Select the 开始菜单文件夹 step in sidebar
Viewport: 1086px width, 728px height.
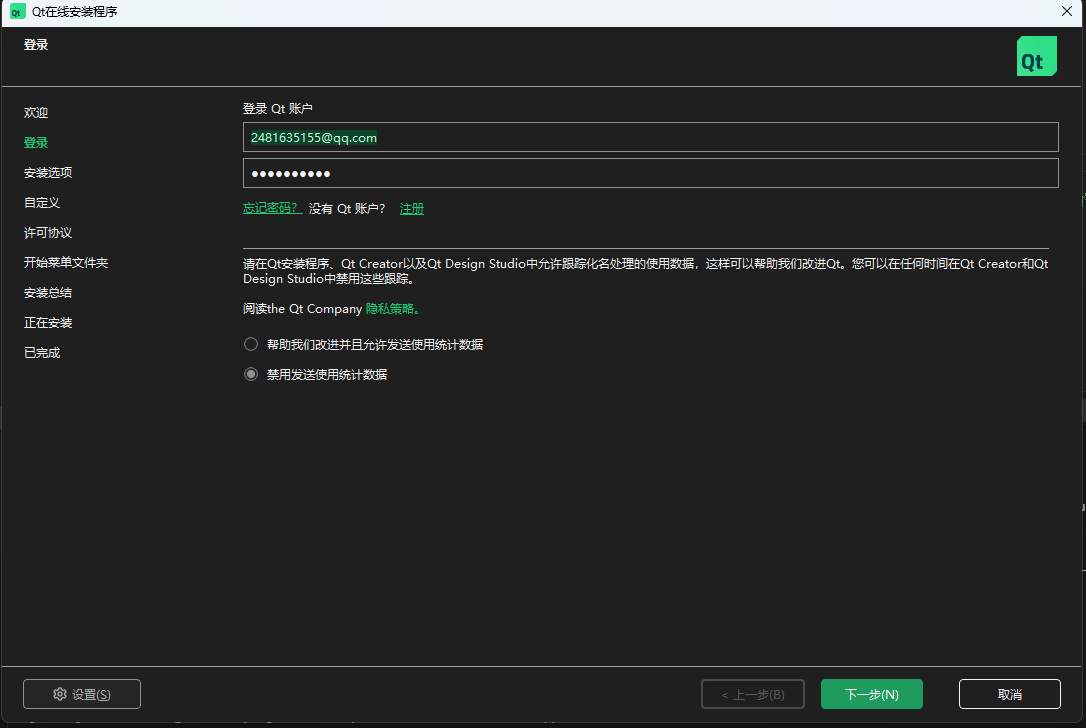pyautogui.click(x=66, y=263)
